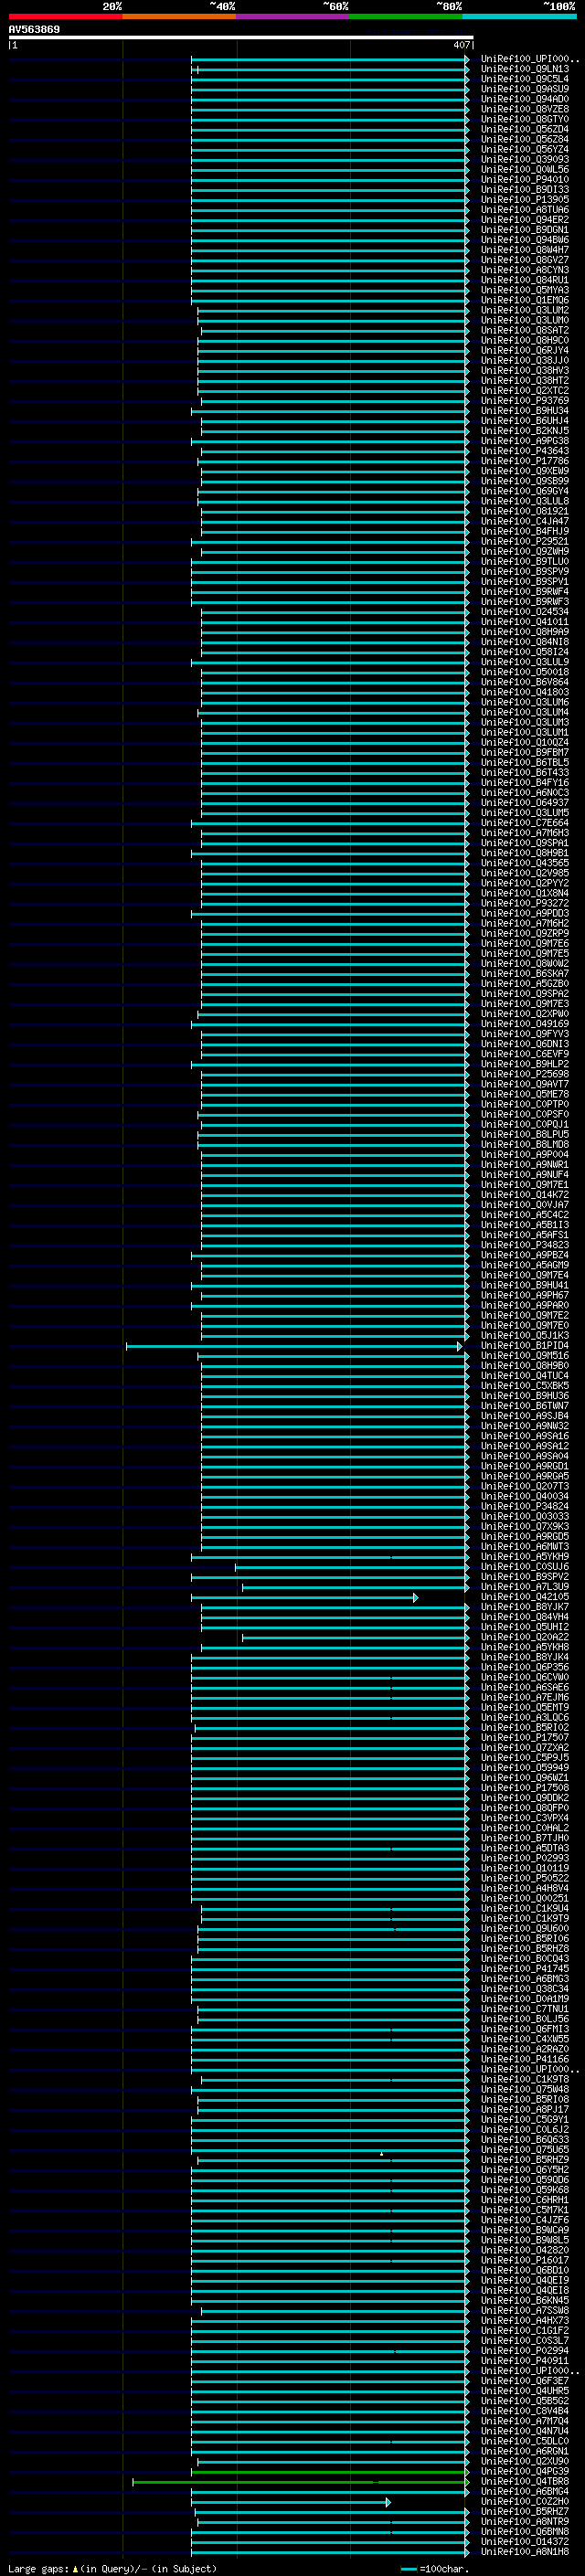Open the UniRef100_Q207T3 hit label
This screenshot has width=585, height=2576.
coord(525,1486)
